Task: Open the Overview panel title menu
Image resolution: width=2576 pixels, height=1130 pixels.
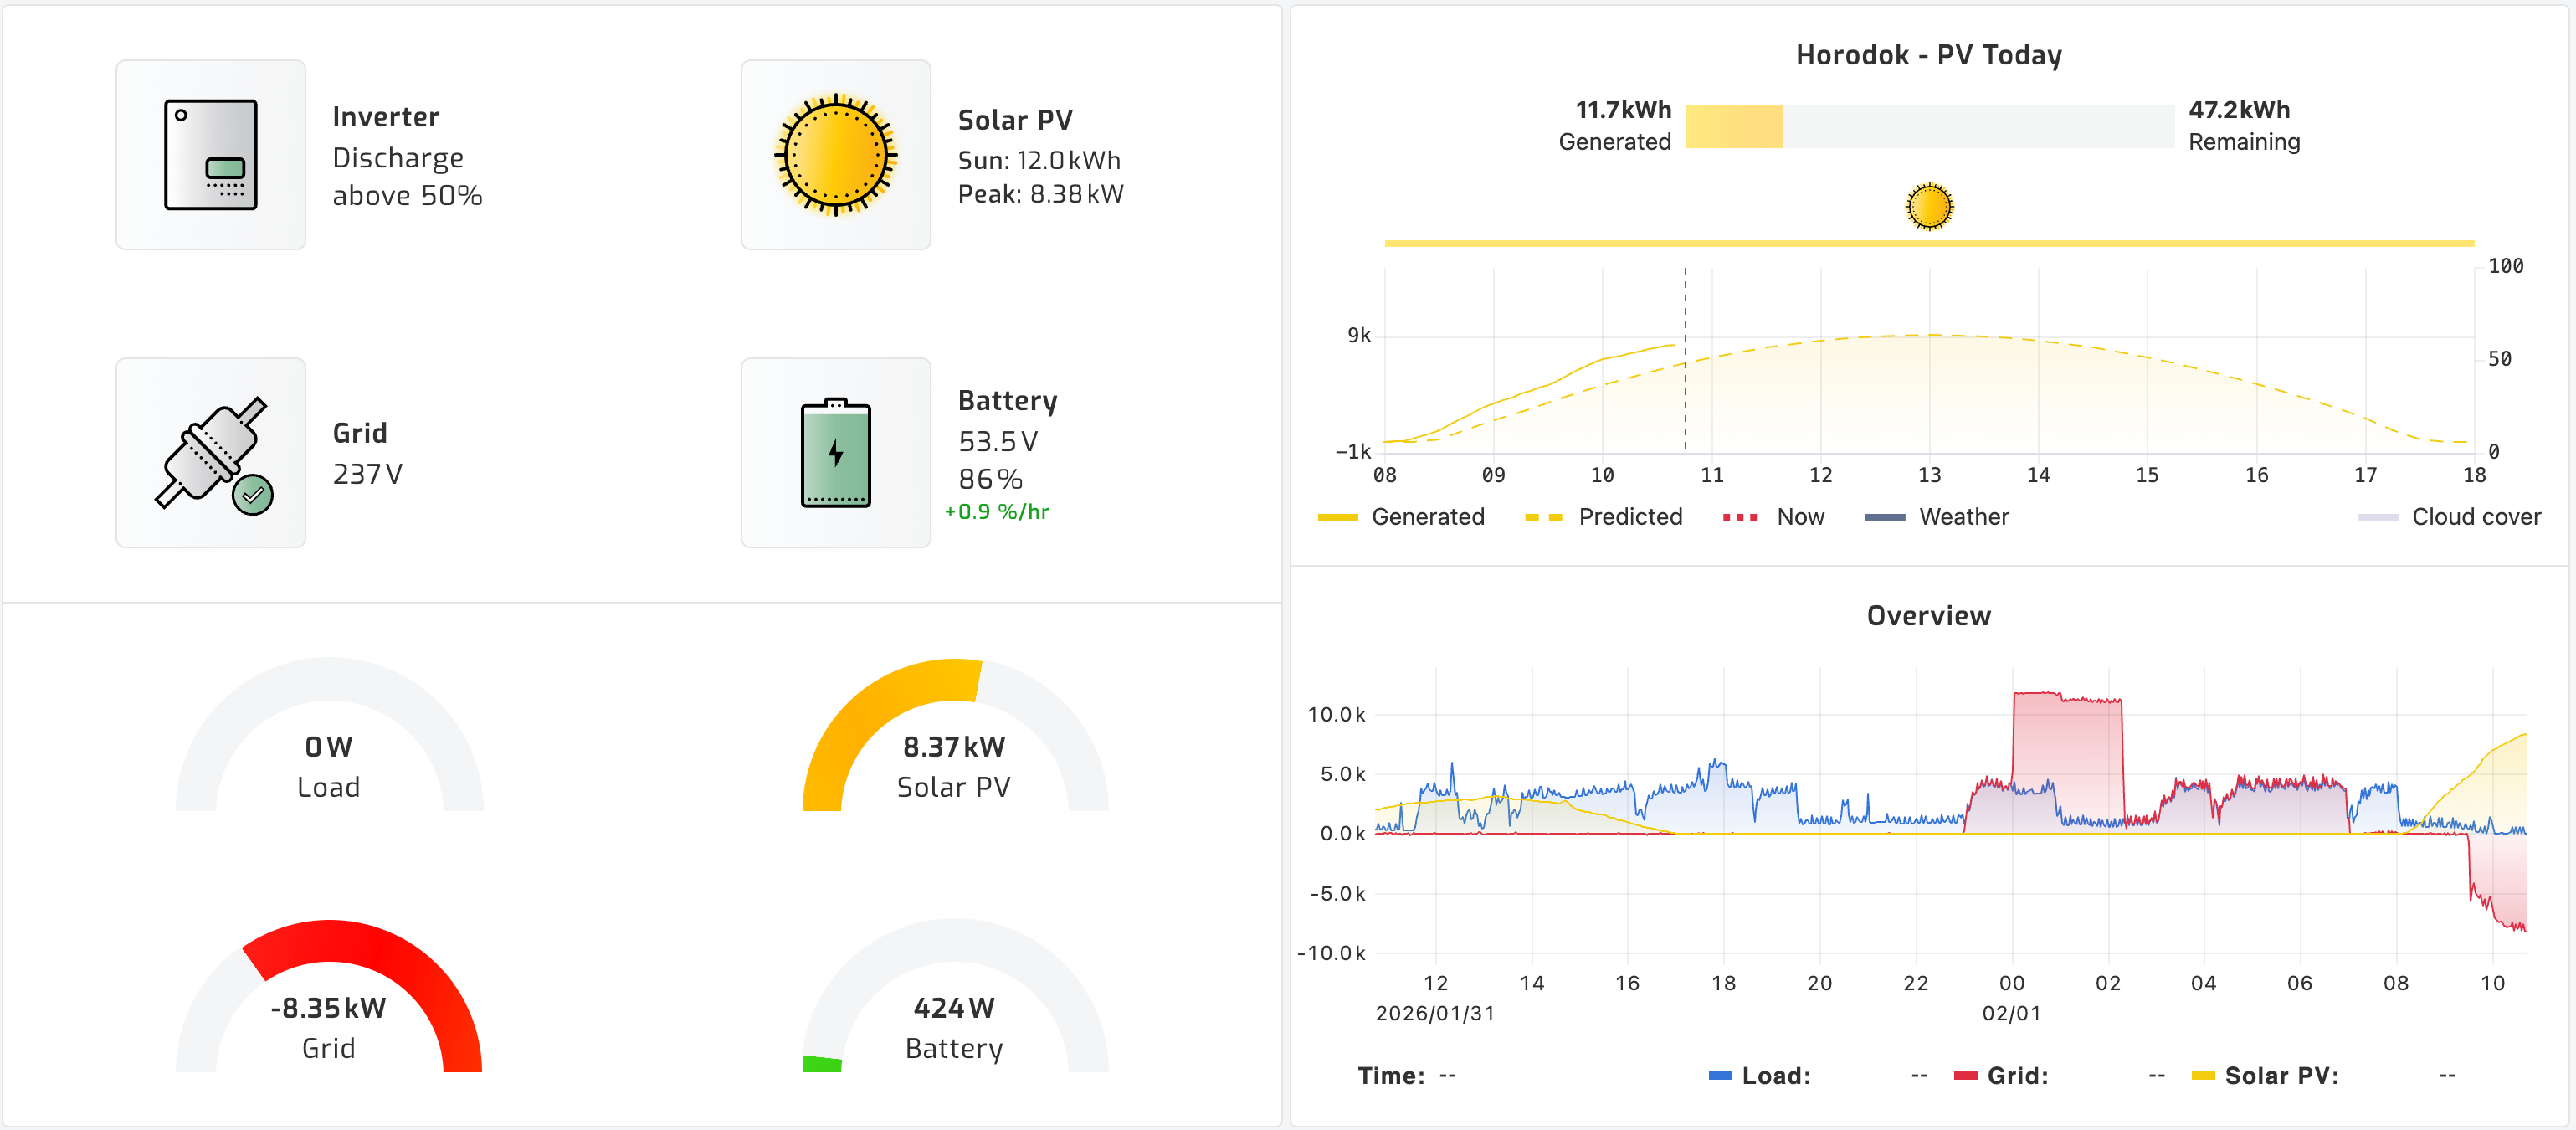Action: [x=1928, y=616]
